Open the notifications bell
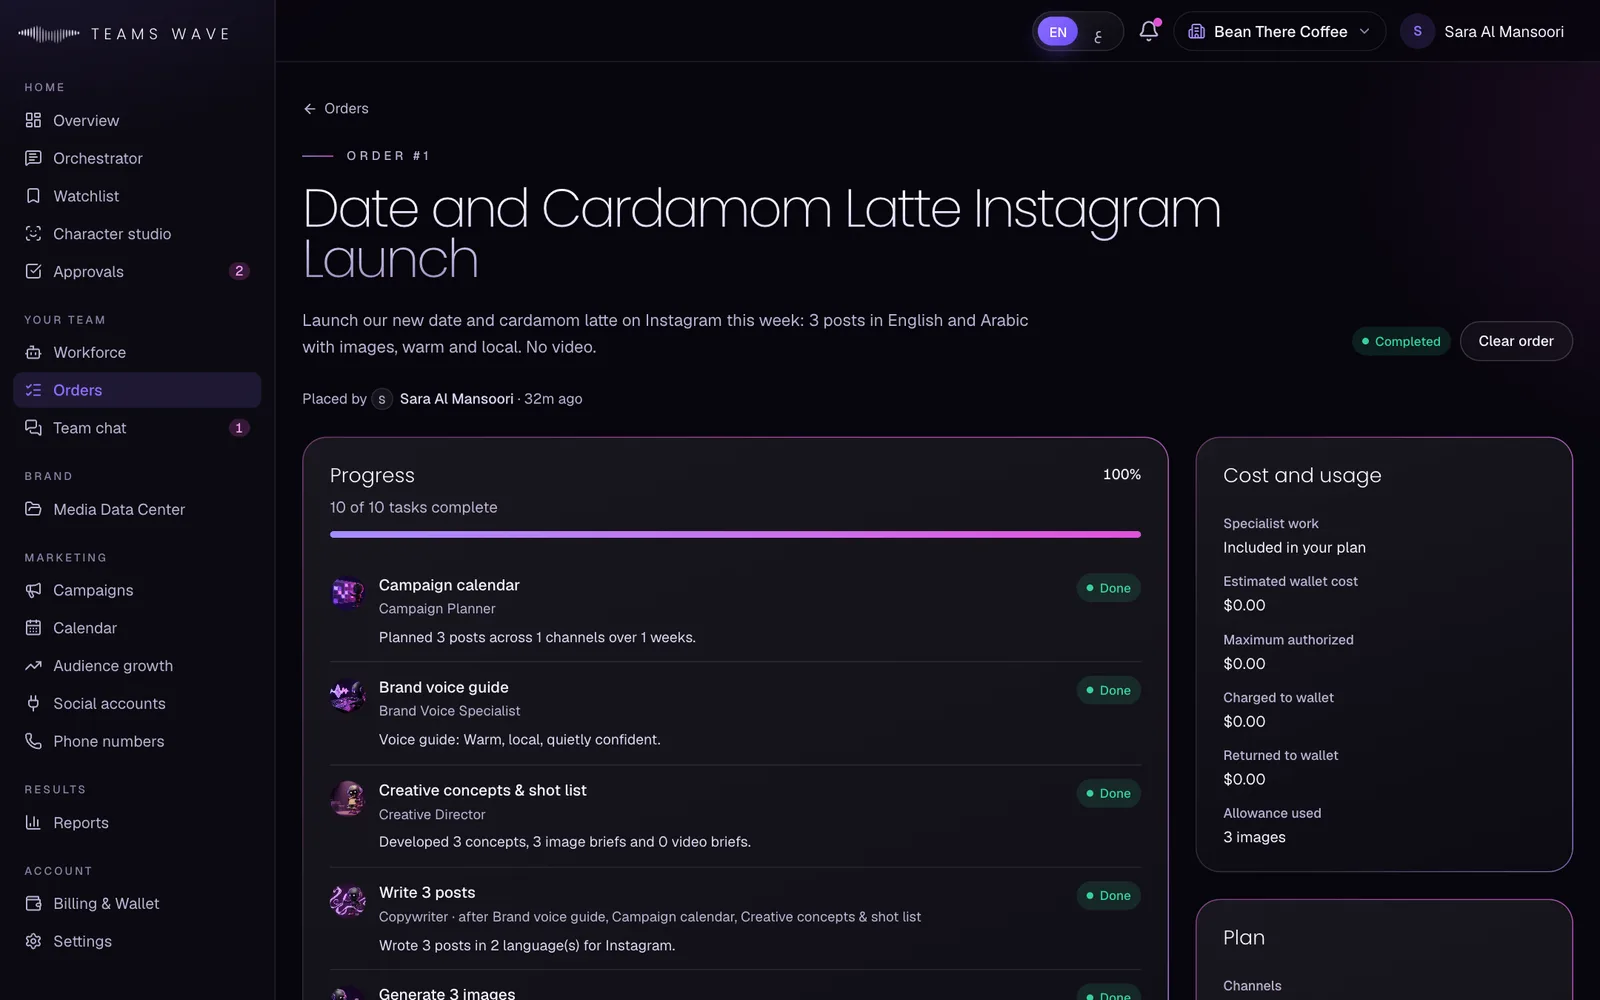This screenshot has width=1600, height=1000. coord(1149,31)
